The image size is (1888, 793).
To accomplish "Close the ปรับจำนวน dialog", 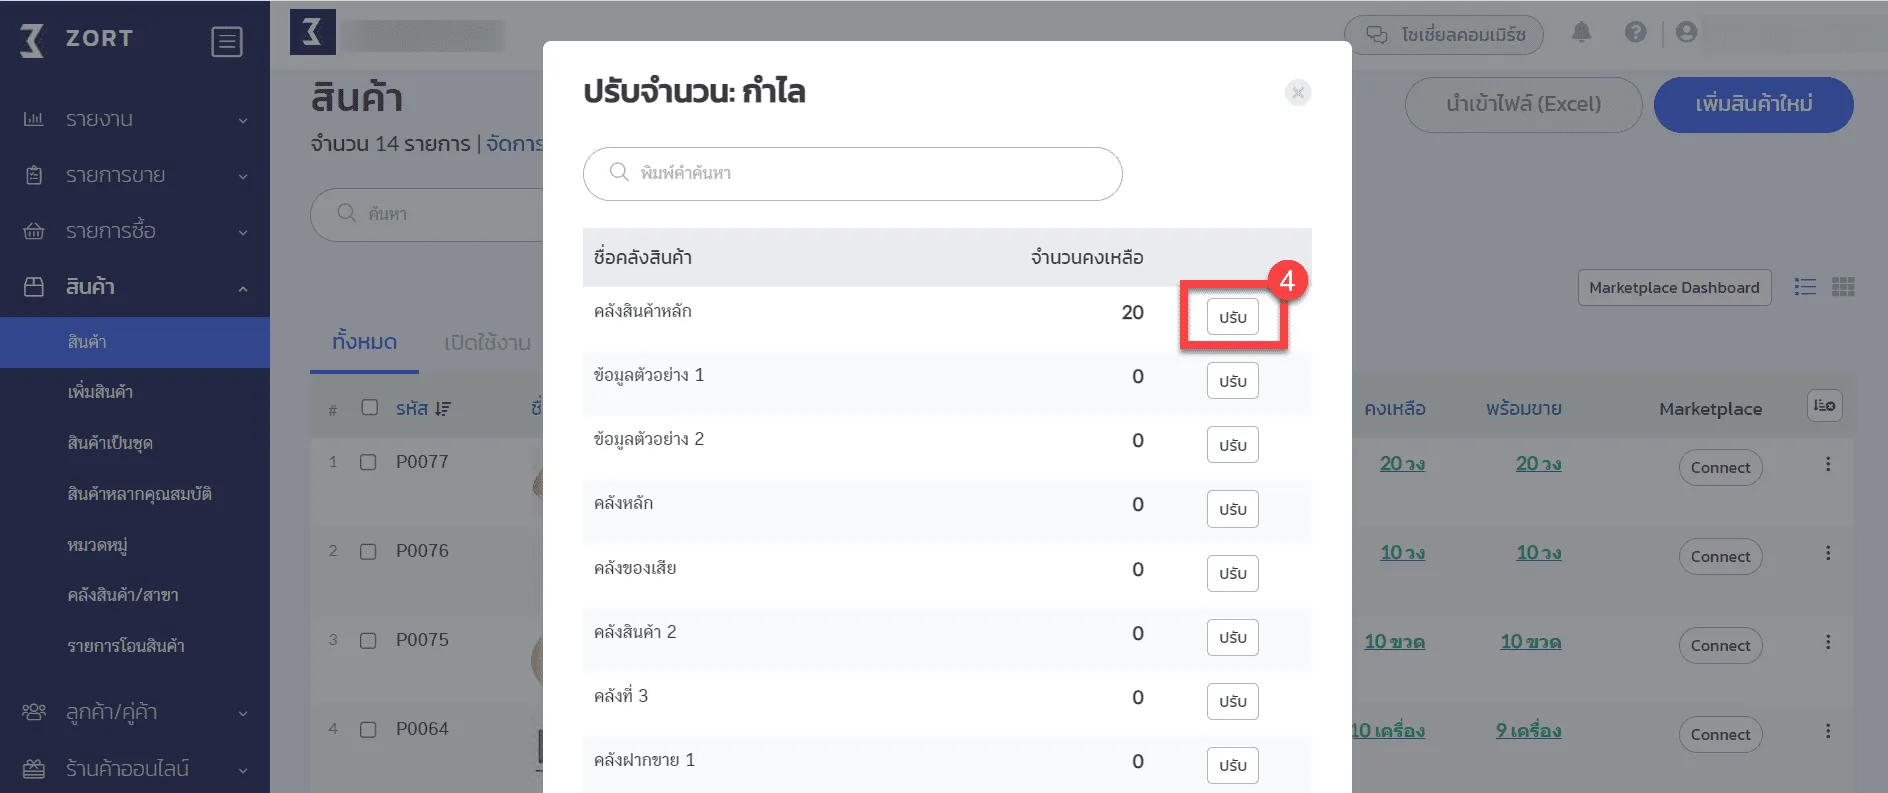I will (1298, 93).
